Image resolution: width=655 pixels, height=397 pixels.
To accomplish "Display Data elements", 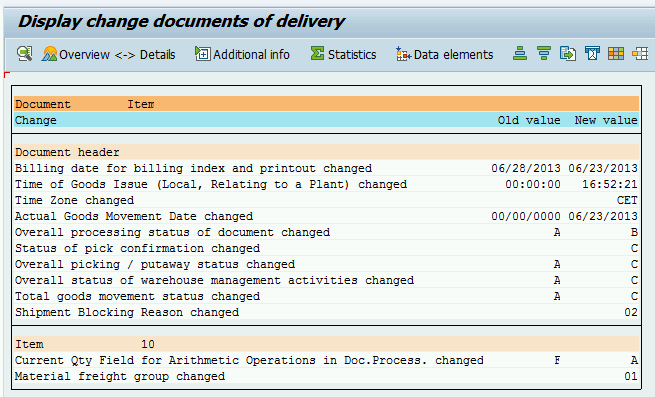I will [444, 54].
